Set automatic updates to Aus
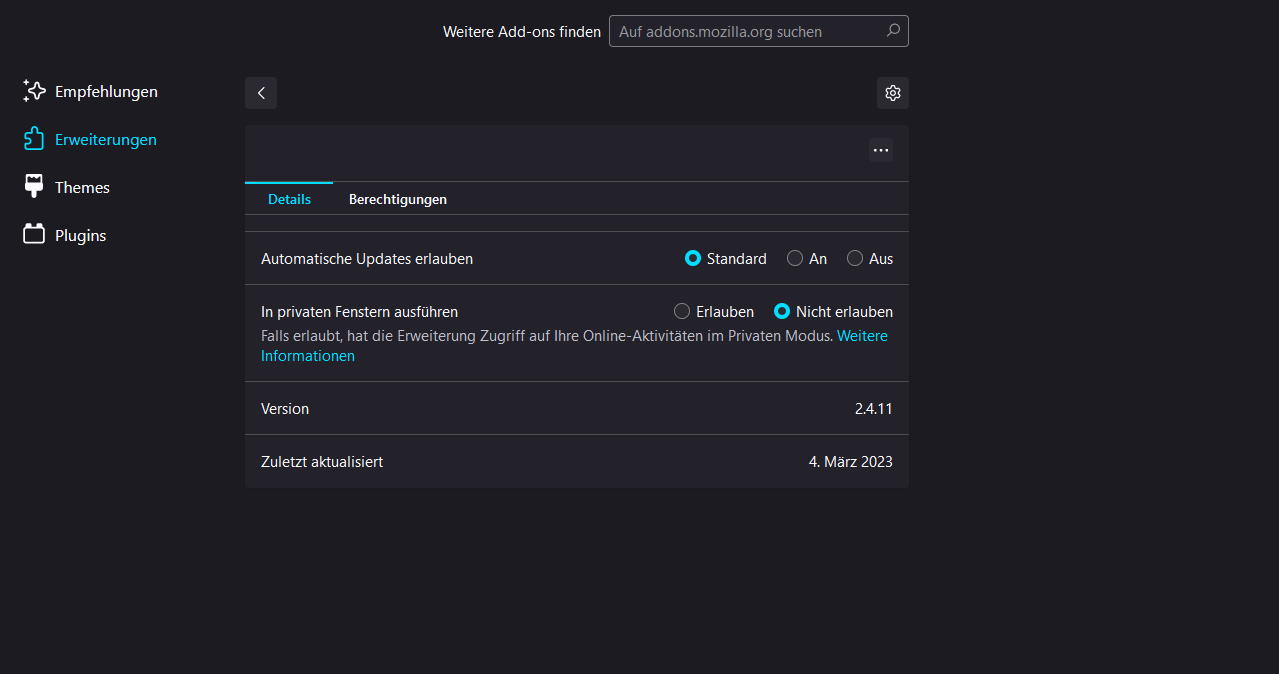 [855, 258]
